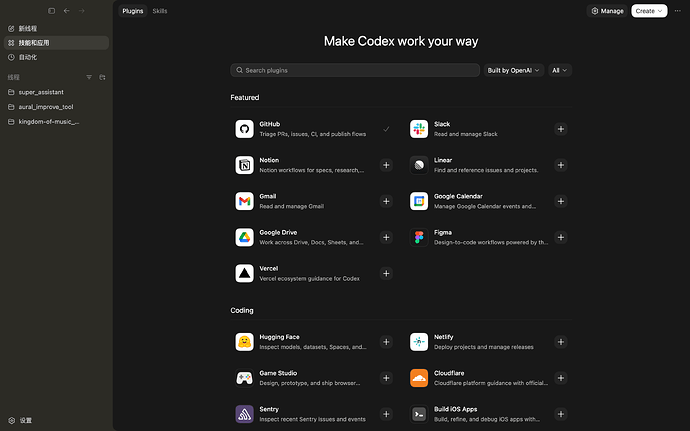690x431 pixels.
Task: Add the Netlify plugin
Action: (x=561, y=342)
